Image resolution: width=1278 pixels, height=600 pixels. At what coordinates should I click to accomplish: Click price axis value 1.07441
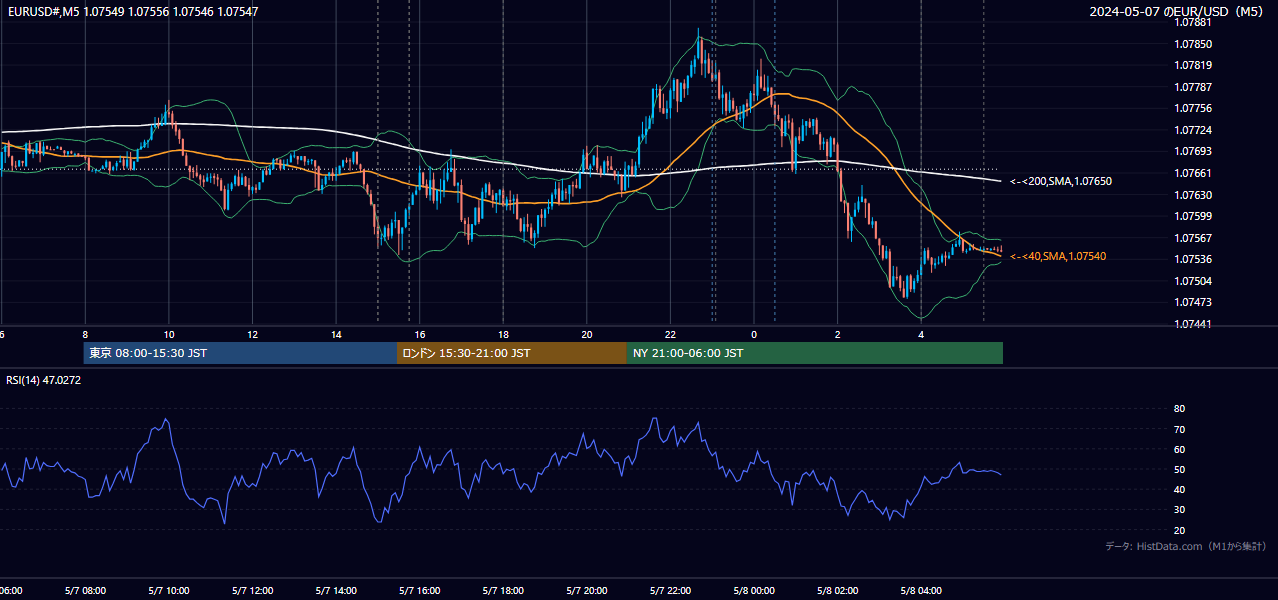point(1194,324)
